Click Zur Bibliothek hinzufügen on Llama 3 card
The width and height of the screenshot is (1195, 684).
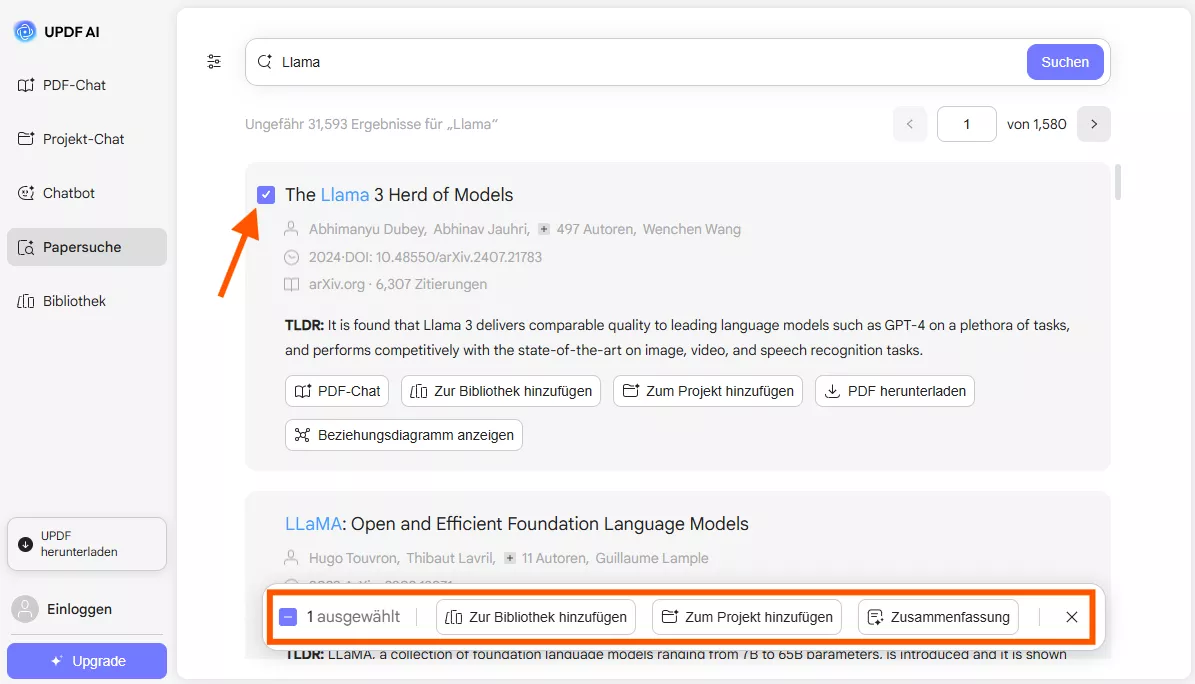pos(501,391)
